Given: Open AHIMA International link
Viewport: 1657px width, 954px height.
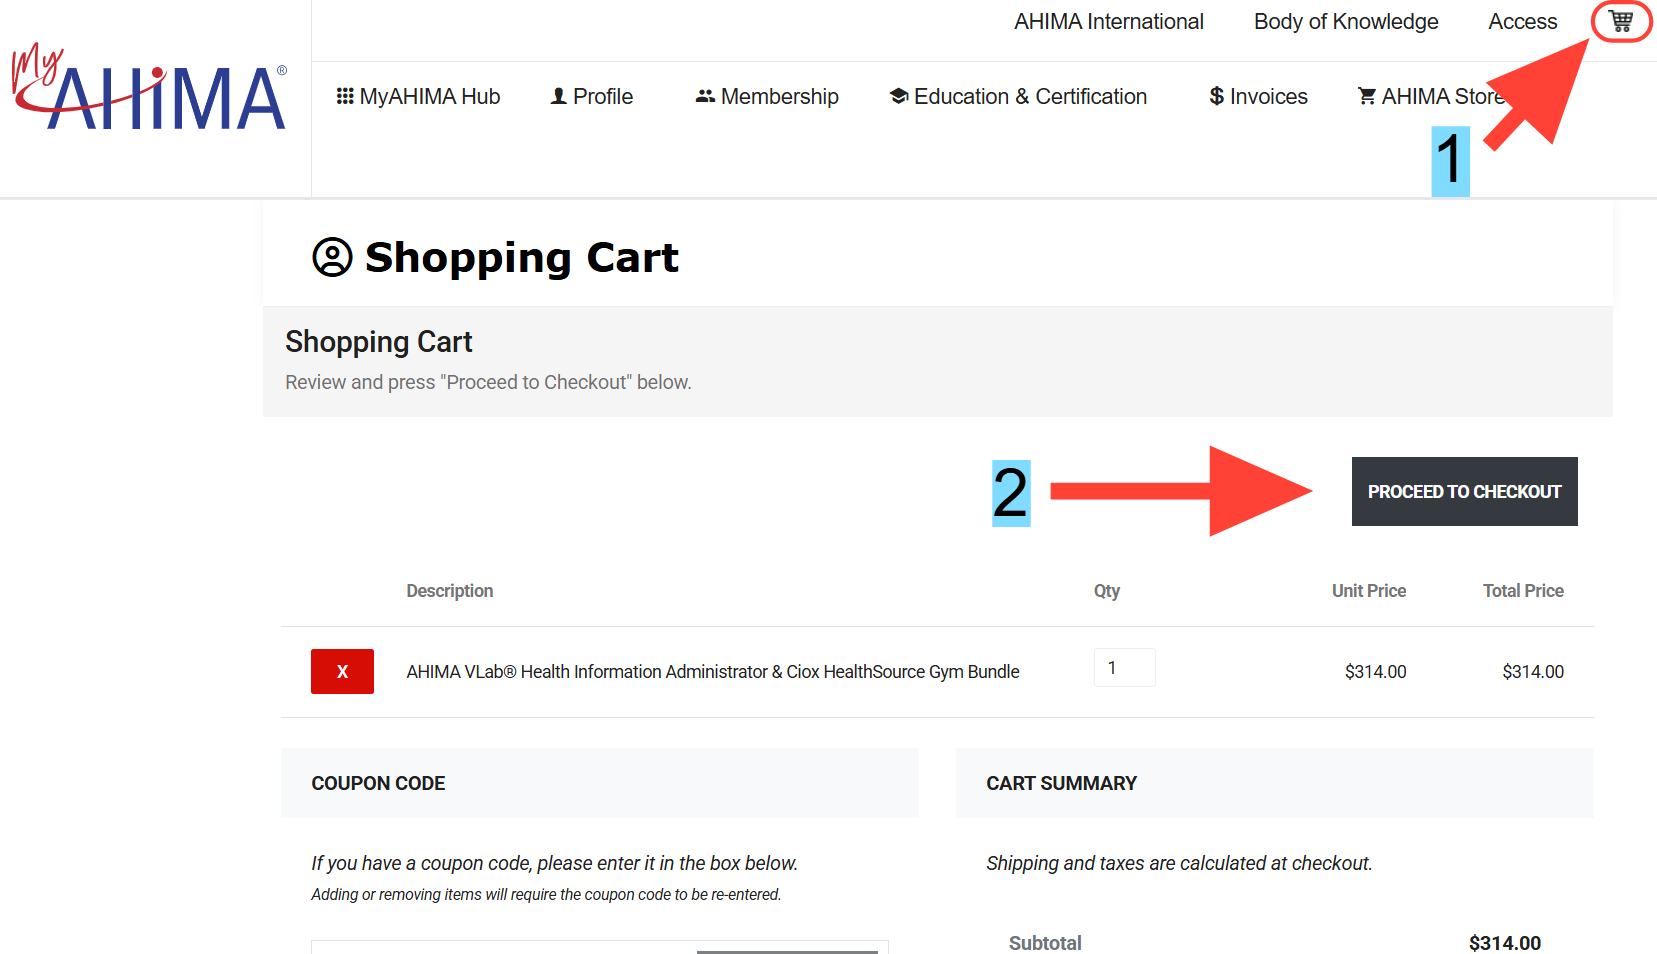Looking at the screenshot, I should point(1108,22).
